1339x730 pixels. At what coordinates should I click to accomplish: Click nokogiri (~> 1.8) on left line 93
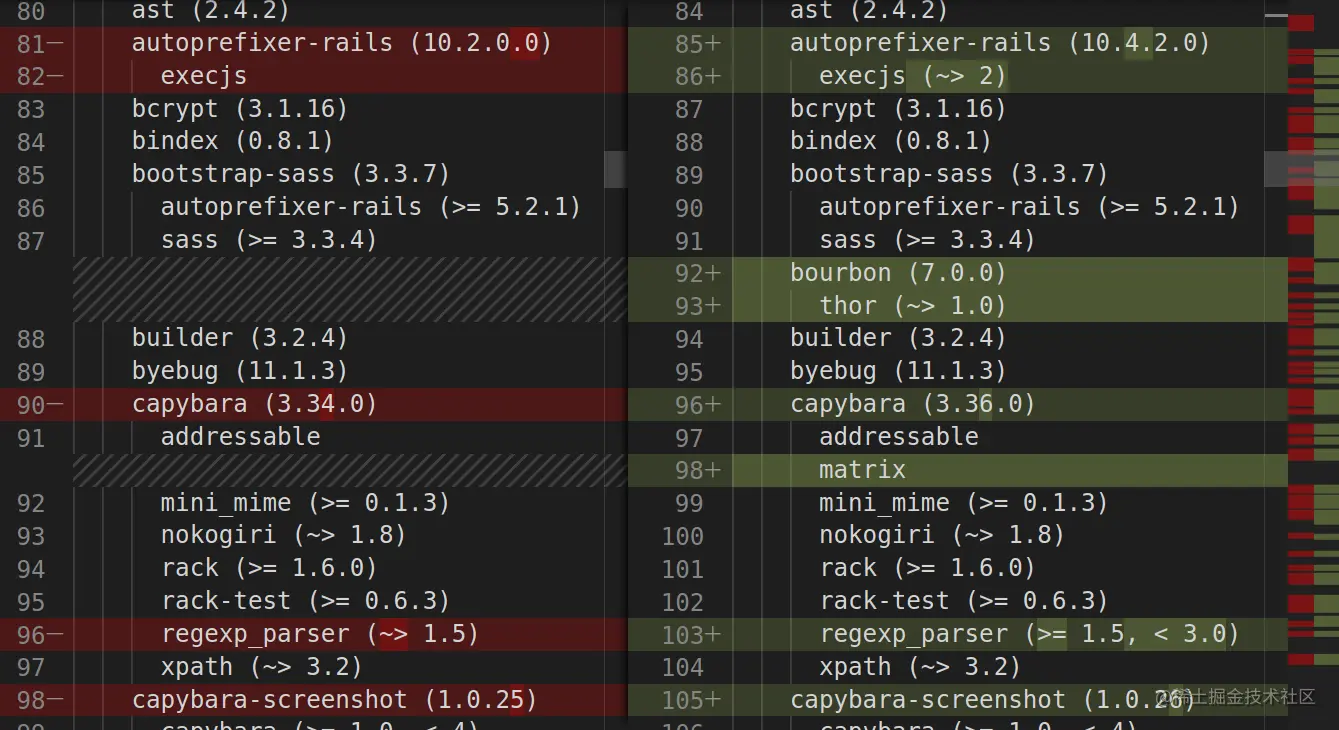click(x=283, y=535)
